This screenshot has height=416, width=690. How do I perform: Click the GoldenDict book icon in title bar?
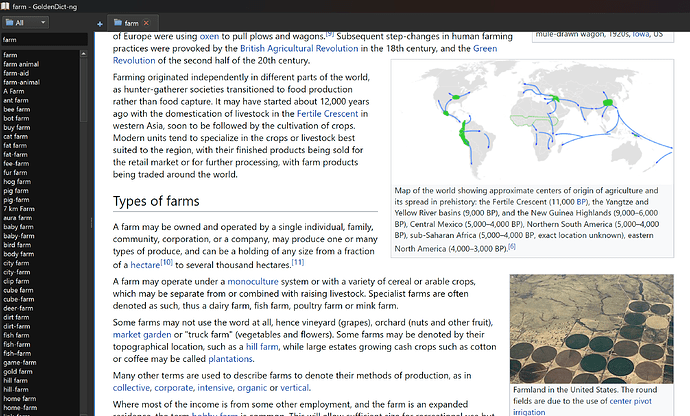[x=7, y=6]
